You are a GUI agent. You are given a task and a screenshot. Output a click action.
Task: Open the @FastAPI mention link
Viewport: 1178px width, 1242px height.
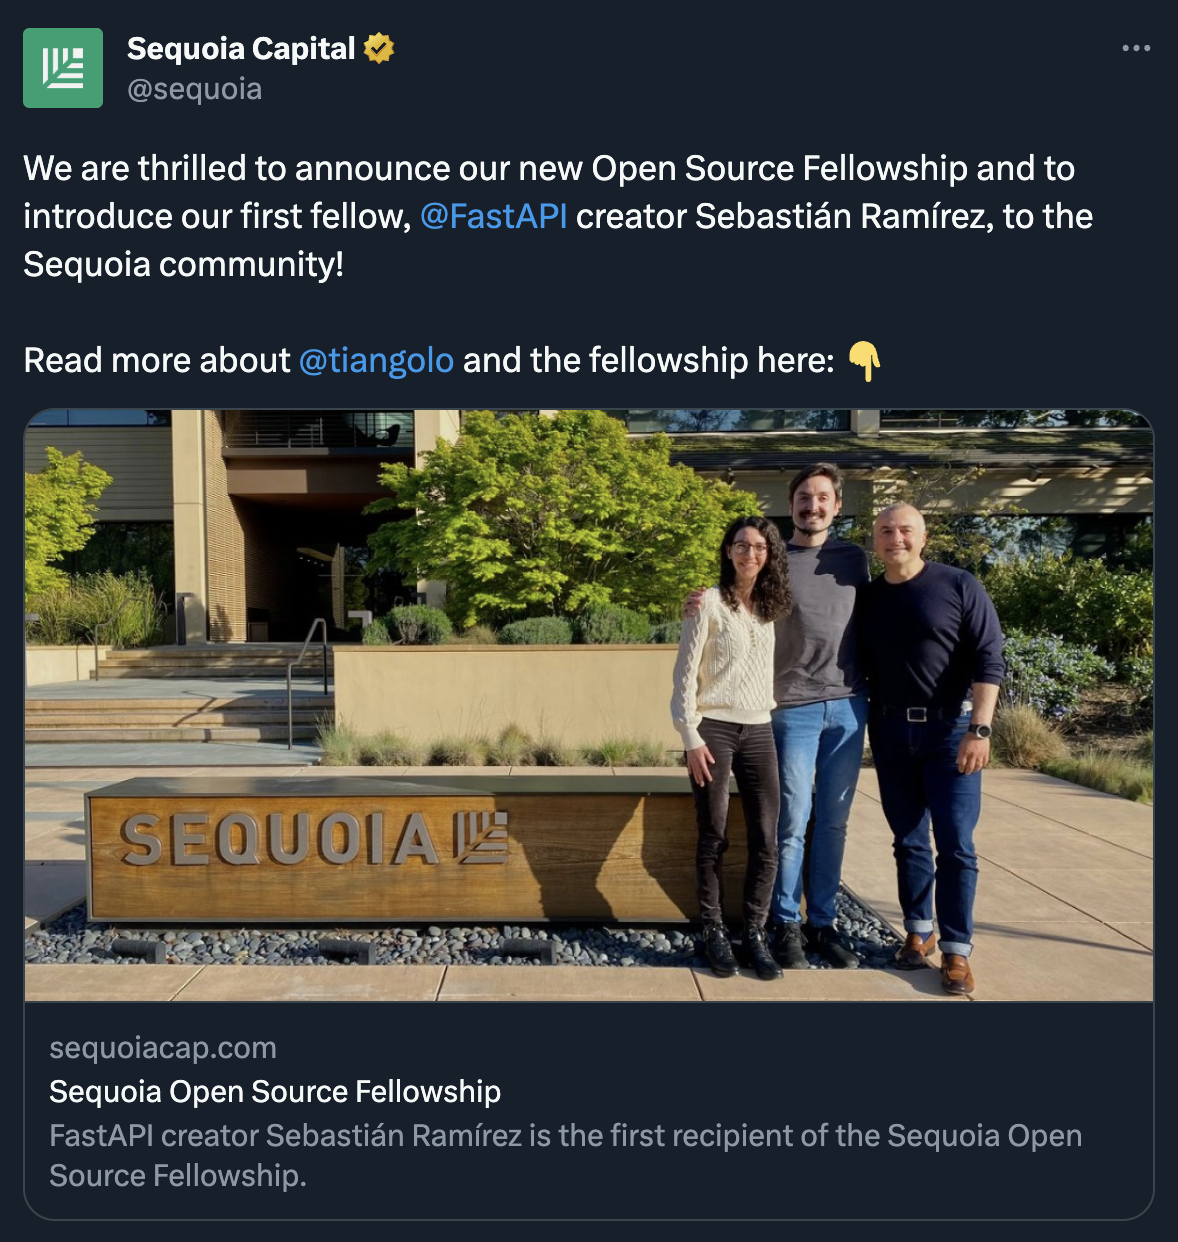494,216
